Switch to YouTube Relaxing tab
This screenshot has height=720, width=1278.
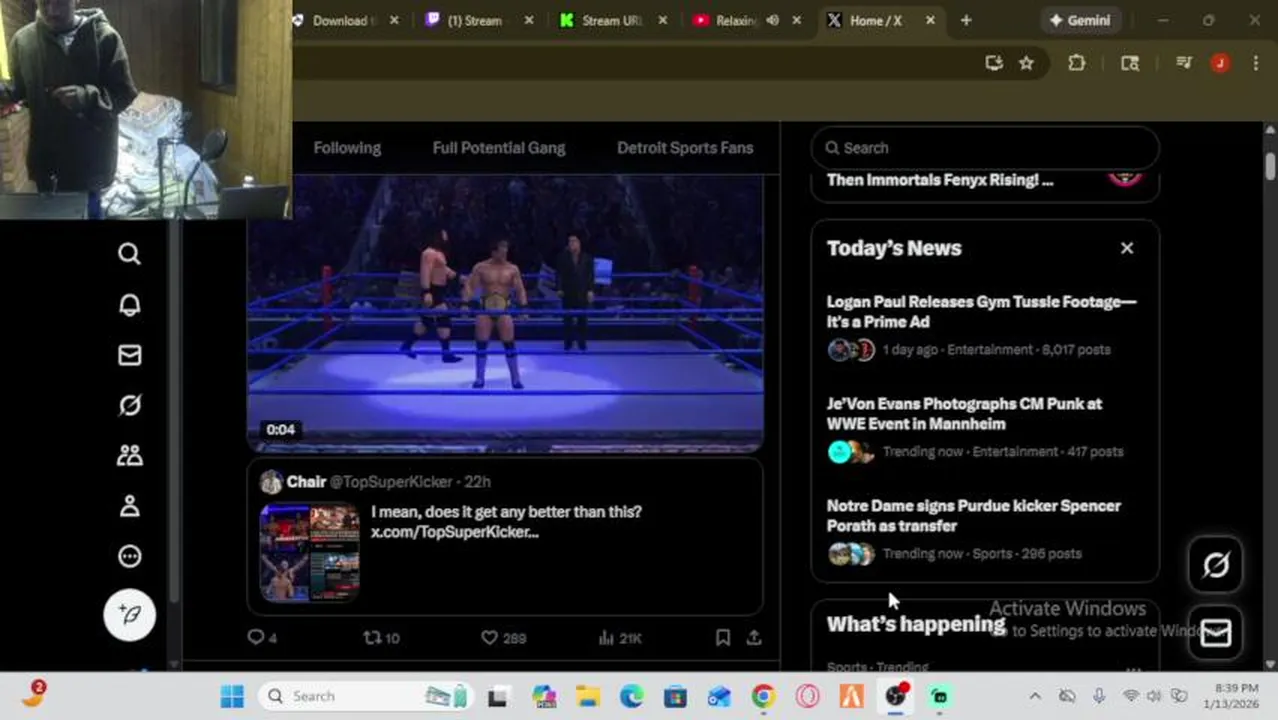pyautogui.click(x=738, y=20)
